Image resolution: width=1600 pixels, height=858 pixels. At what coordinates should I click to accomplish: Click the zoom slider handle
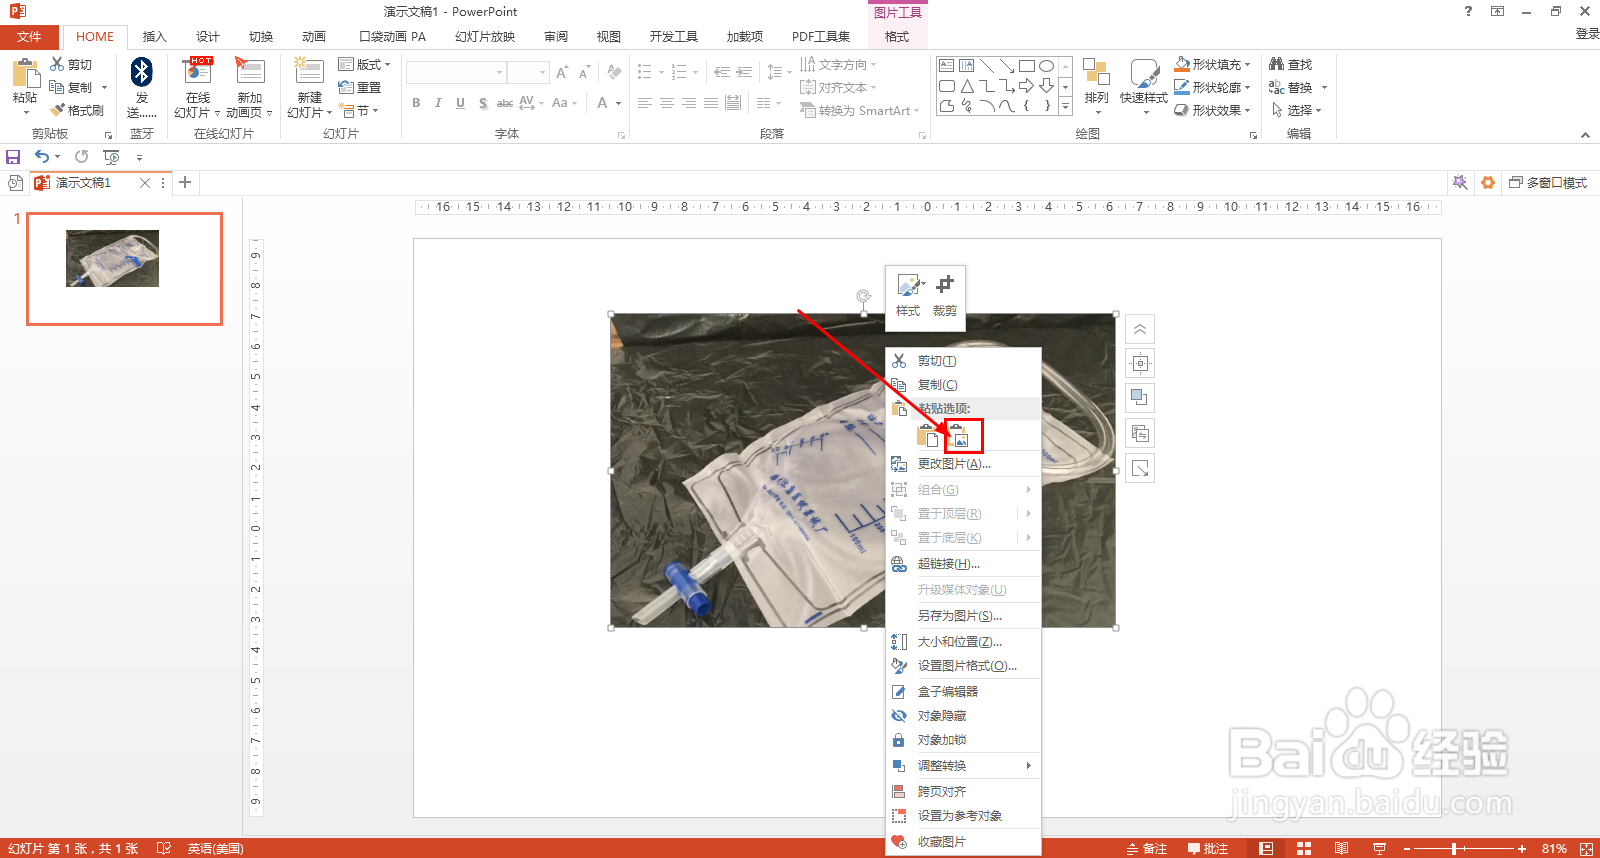click(1453, 849)
